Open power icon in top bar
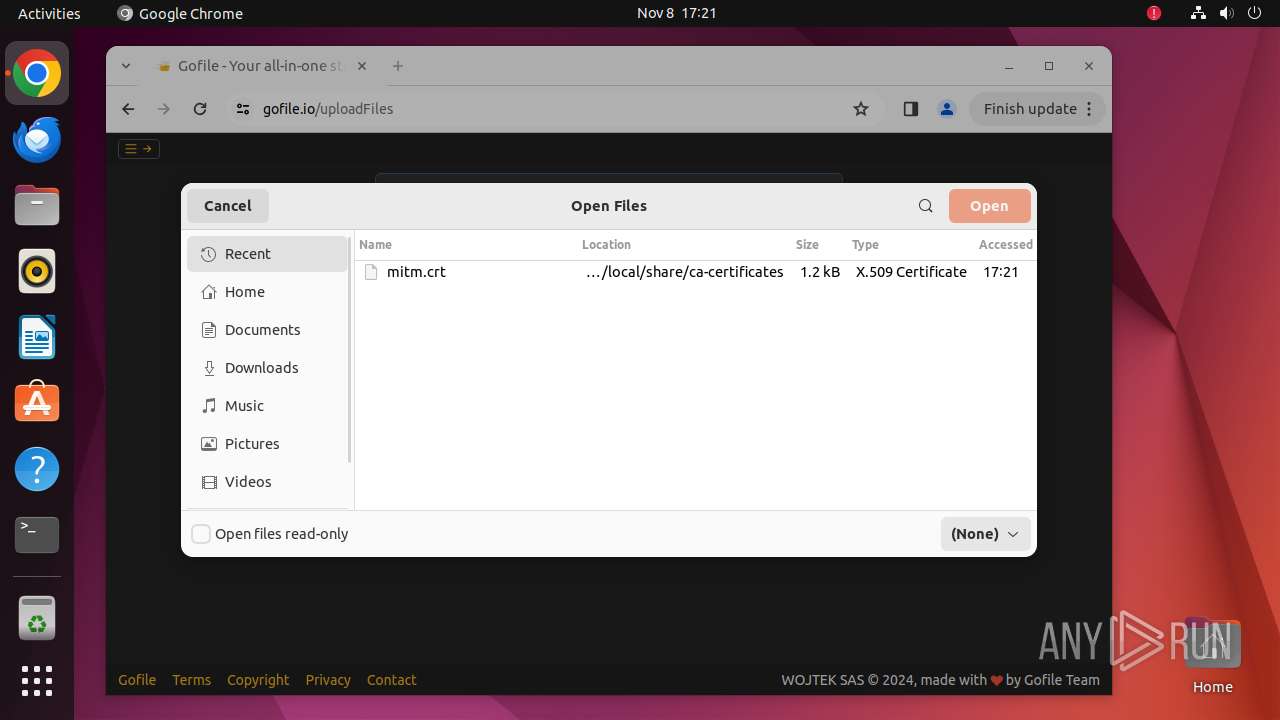 point(1254,13)
